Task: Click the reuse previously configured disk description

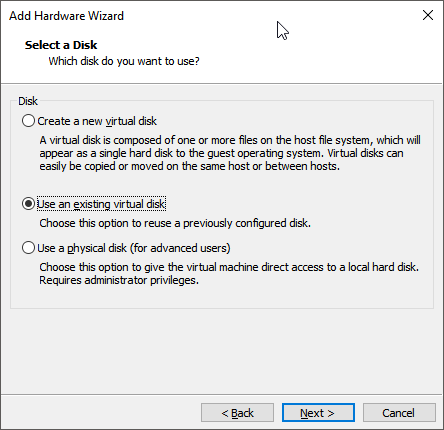Action: coord(175,223)
